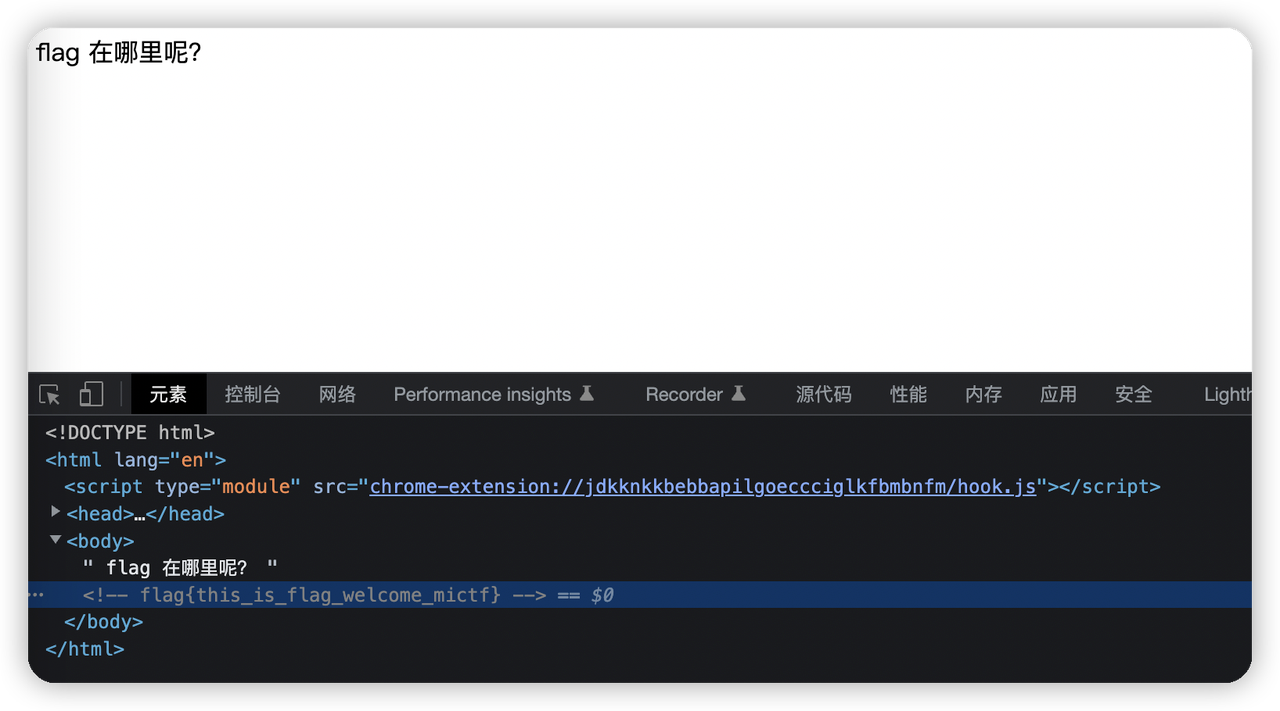Click the flask icon beside Performance insights
This screenshot has width=1280, height=711.
(587, 394)
